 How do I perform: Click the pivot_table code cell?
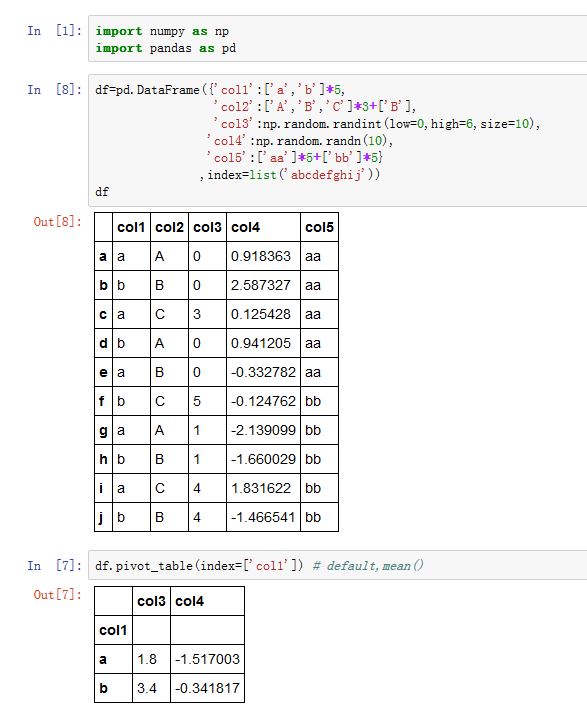pyautogui.click(x=337, y=565)
